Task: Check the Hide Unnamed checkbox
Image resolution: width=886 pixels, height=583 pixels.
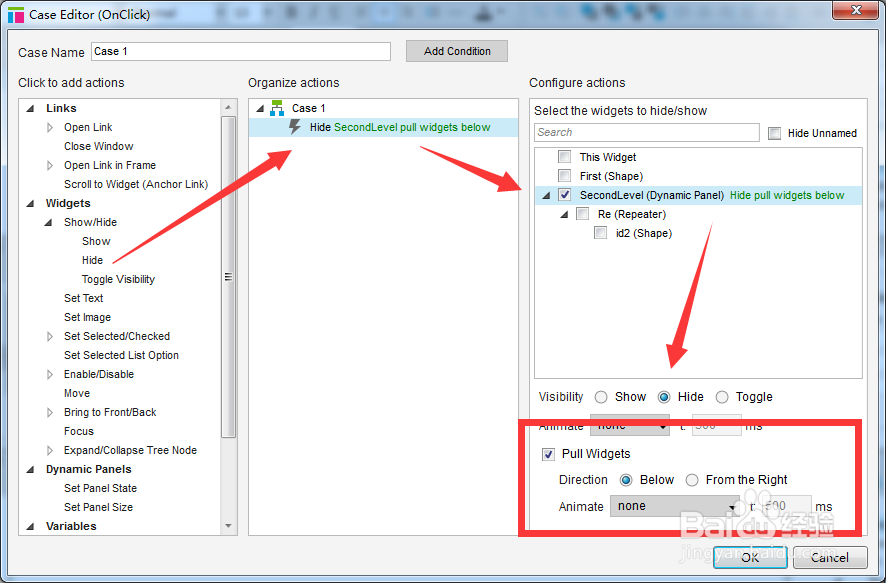Action: [774, 133]
